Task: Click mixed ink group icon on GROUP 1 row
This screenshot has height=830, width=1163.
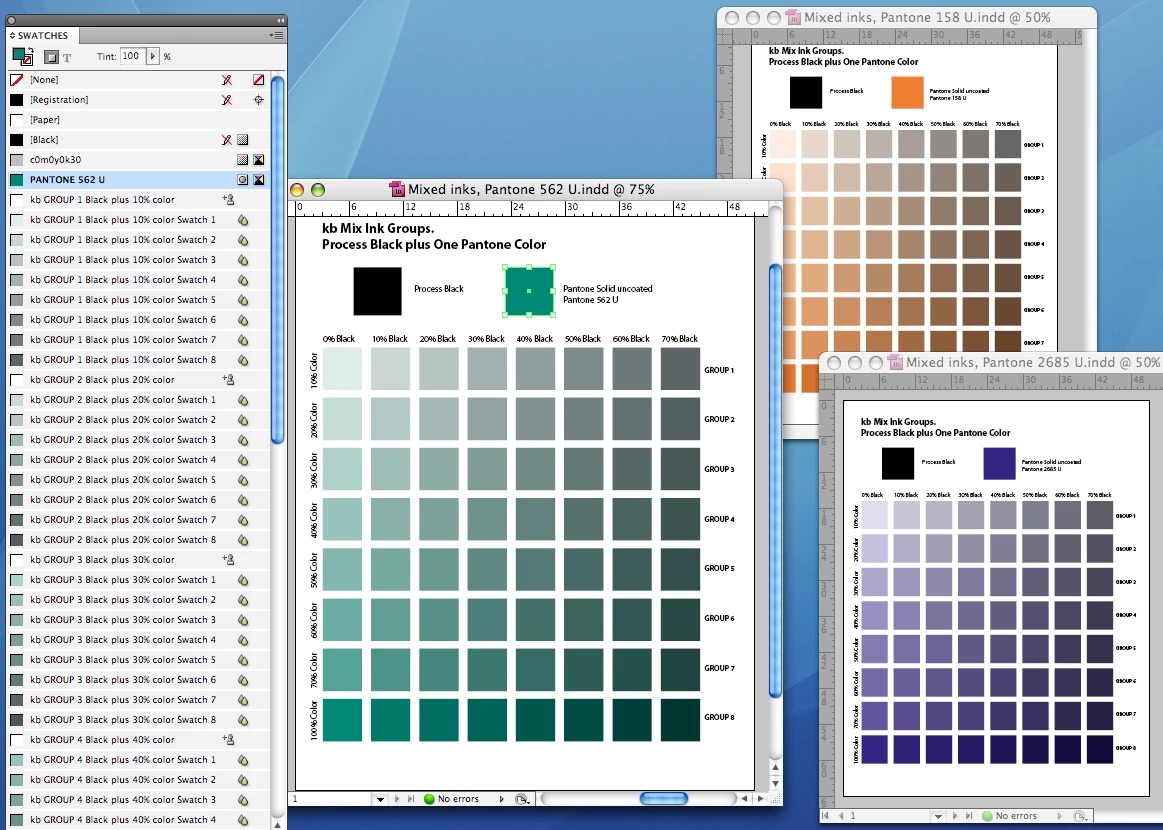Action: [228, 200]
